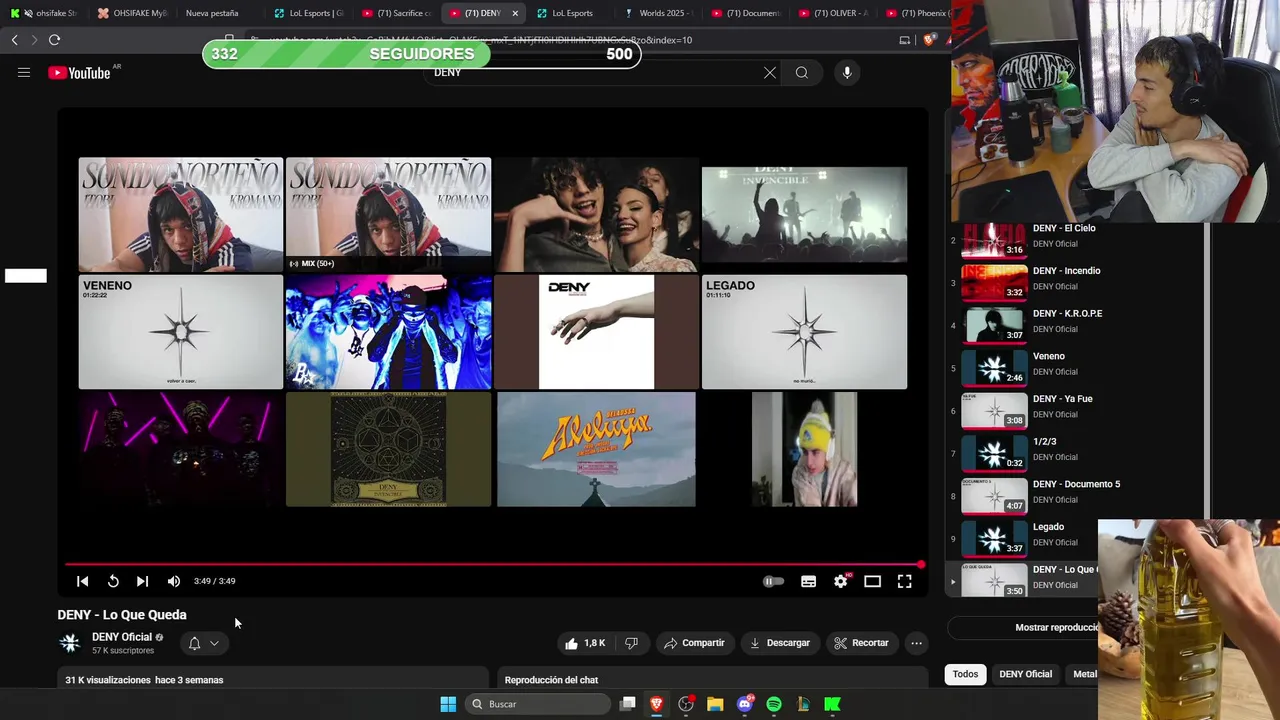Select the Aleluya endscreen thumbnail
This screenshot has height=720, width=1280.
[x=596, y=449]
